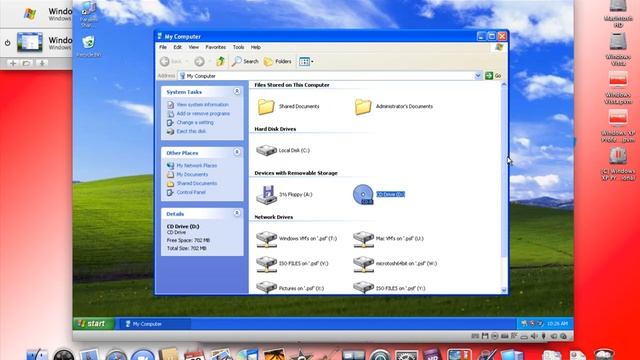Select Administrator's Documents folder icon

point(363,107)
